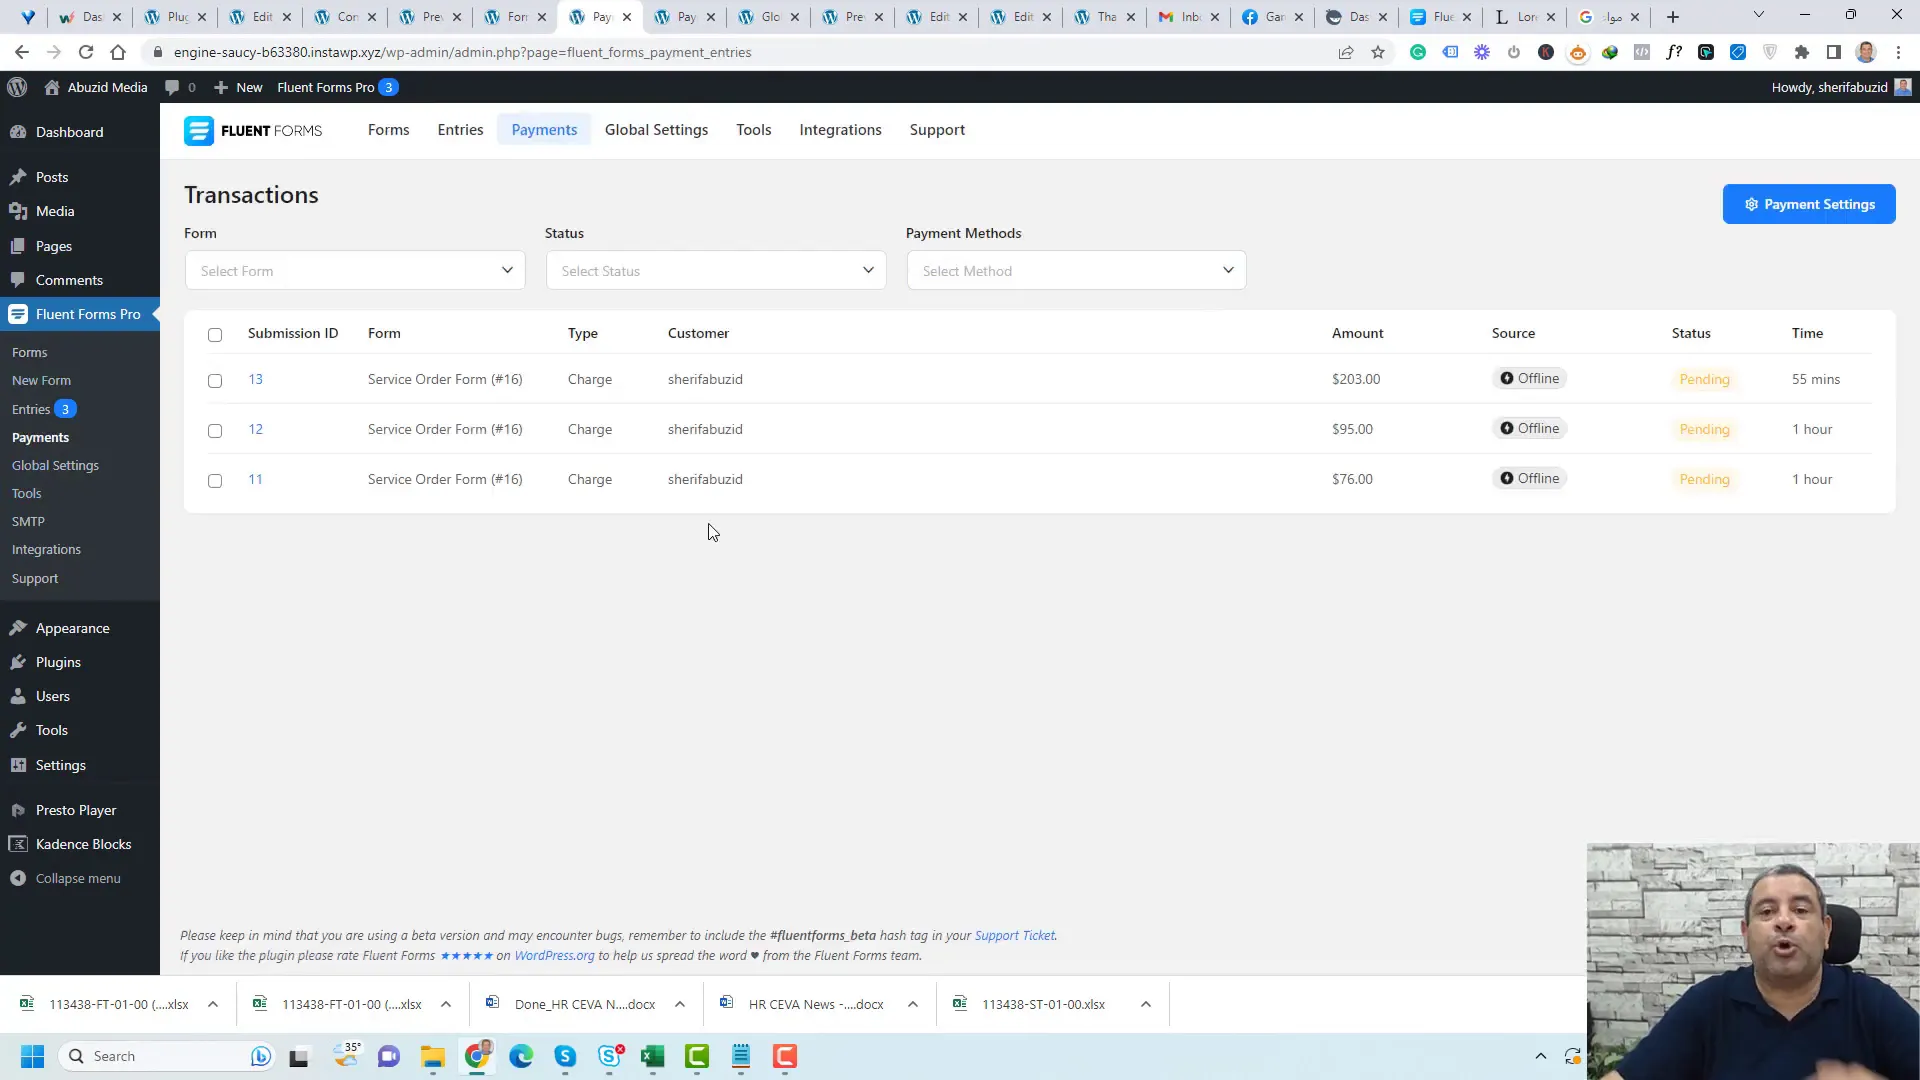Toggle the select-all checkbox in table header
Screen dimensions: 1920x1080
click(215, 335)
